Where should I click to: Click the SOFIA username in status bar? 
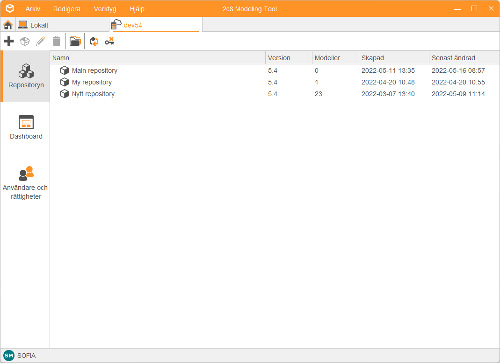[x=27, y=356]
